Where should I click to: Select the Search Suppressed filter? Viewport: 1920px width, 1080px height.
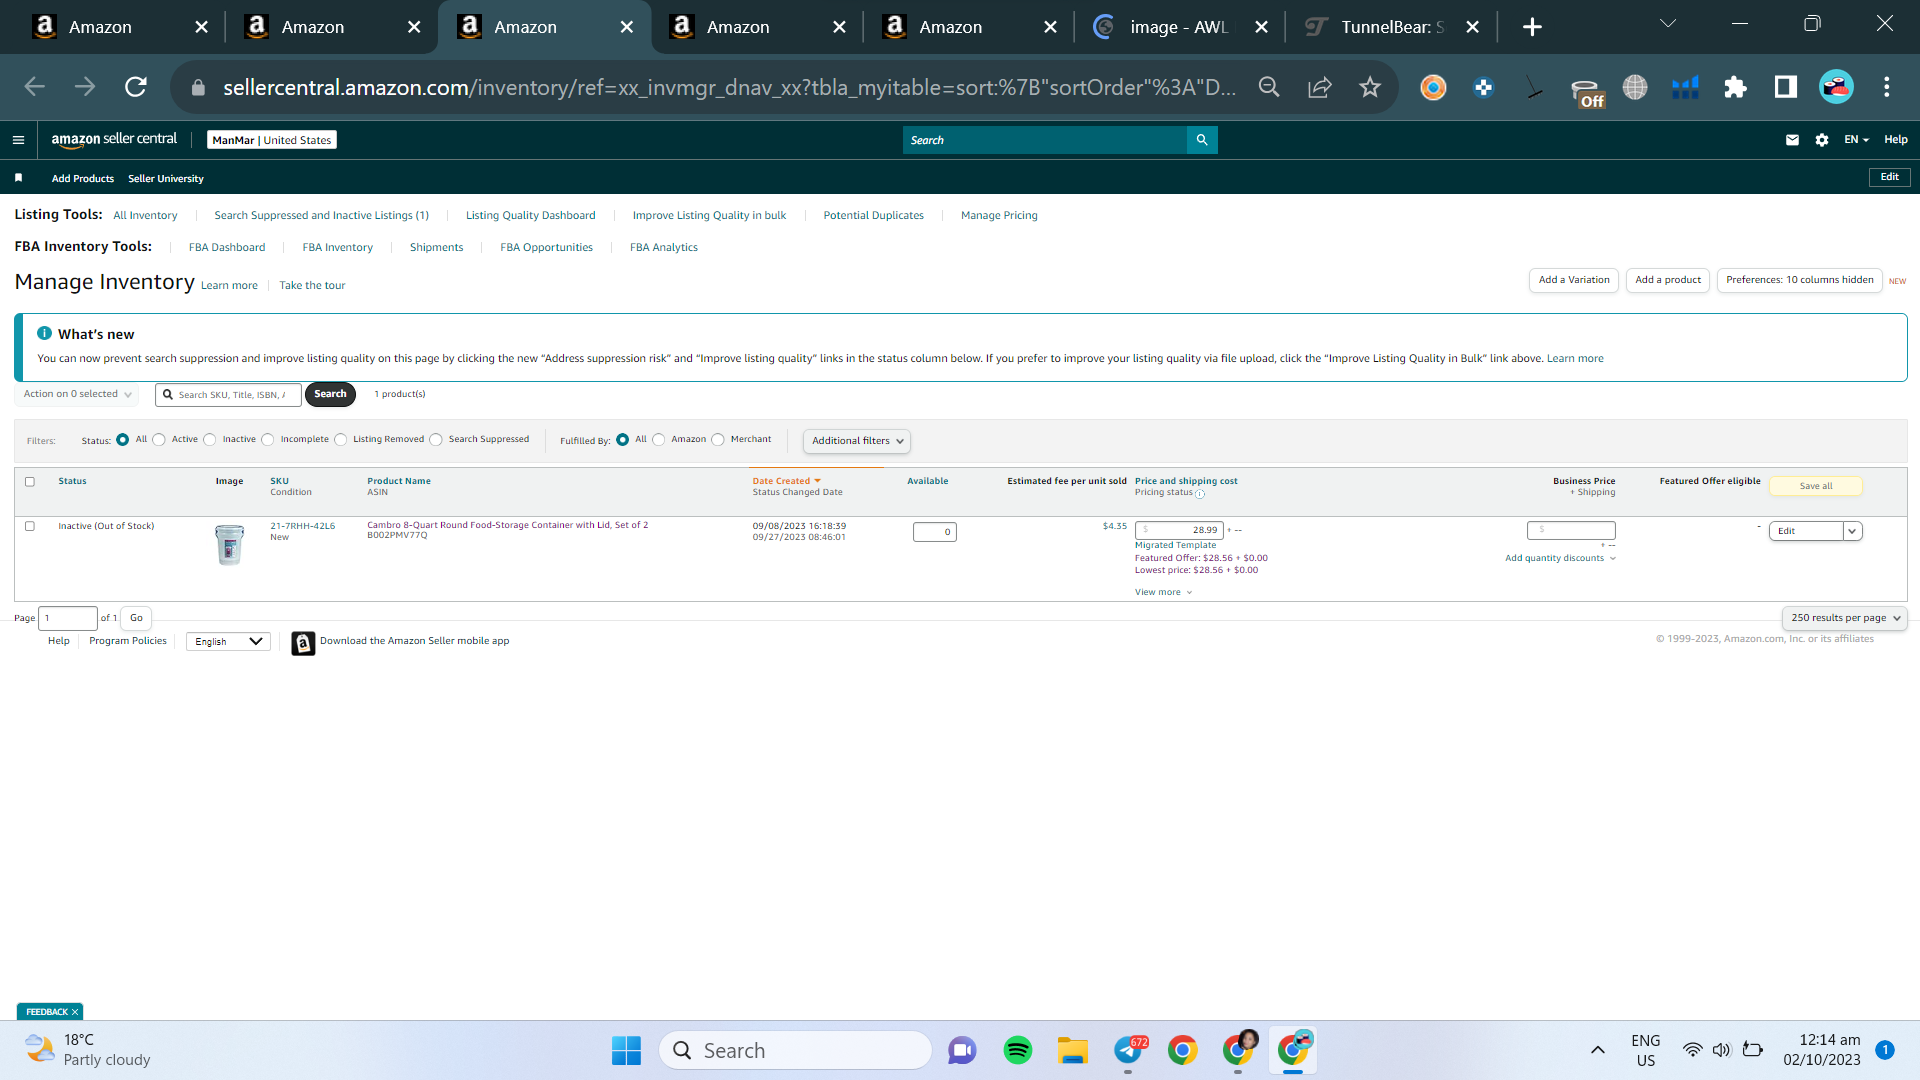[436, 440]
